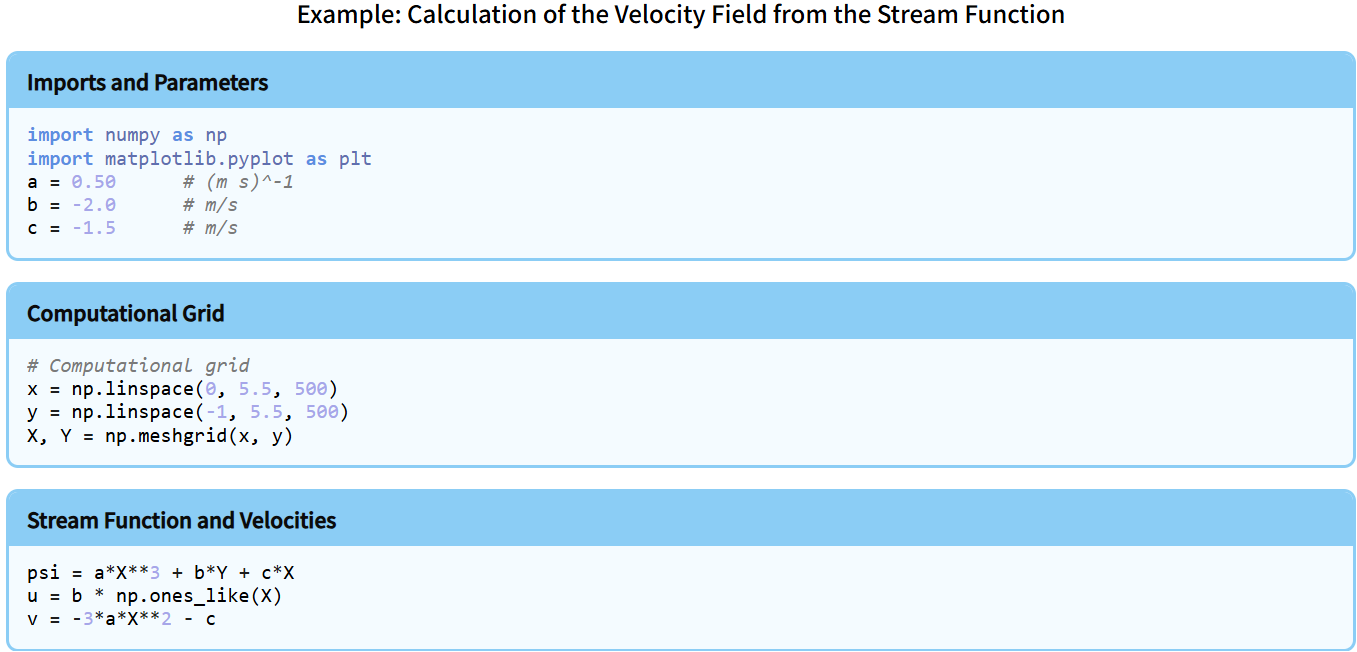This screenshot has height=652, width=1357.
Task: Click the import matplotlib.pyplot line
Action: pos(199,159)
